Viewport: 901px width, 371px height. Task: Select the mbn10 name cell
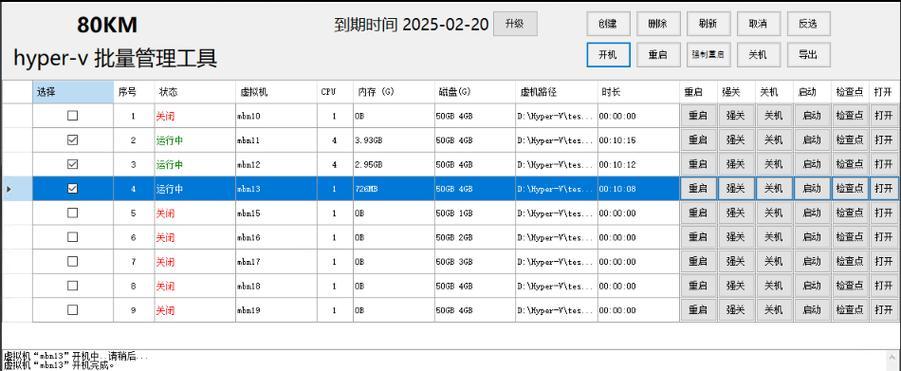pos(276,115)
